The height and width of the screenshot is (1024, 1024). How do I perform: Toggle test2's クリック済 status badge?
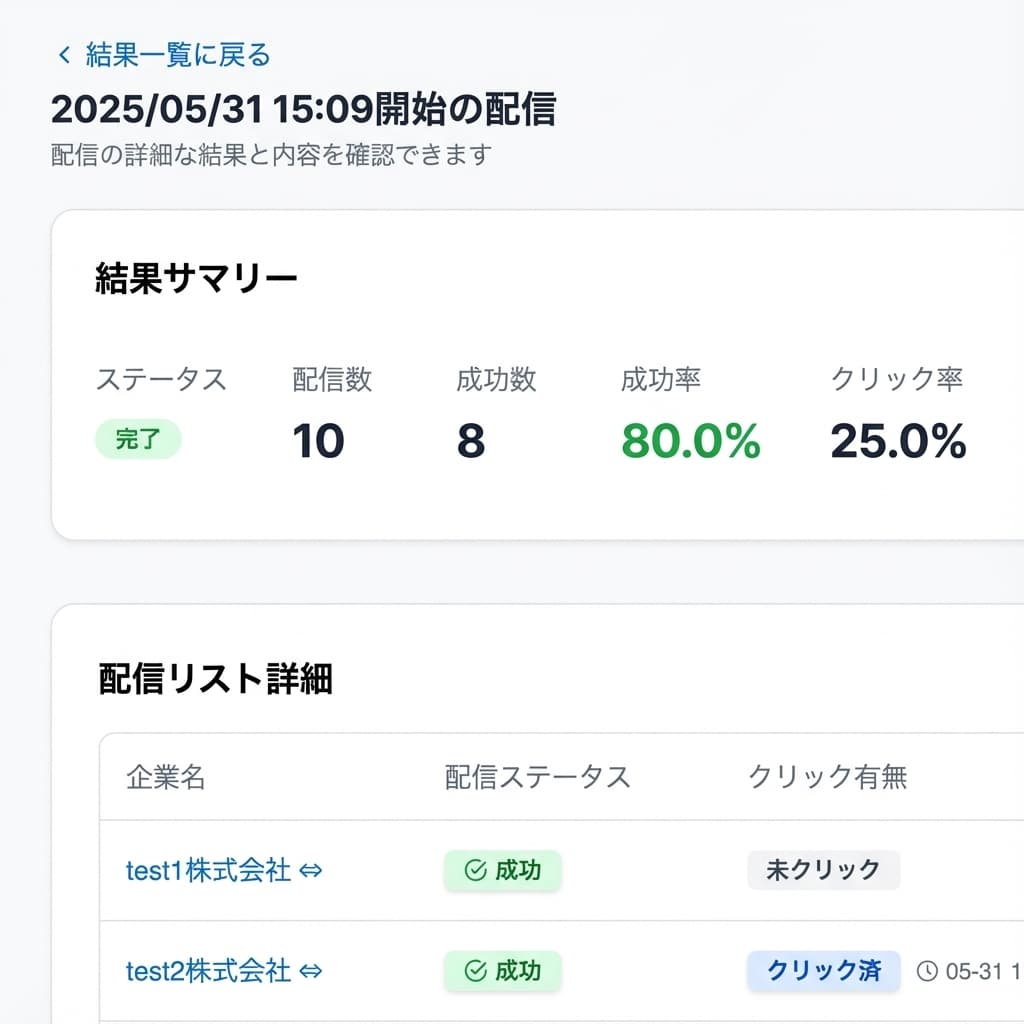822,970
